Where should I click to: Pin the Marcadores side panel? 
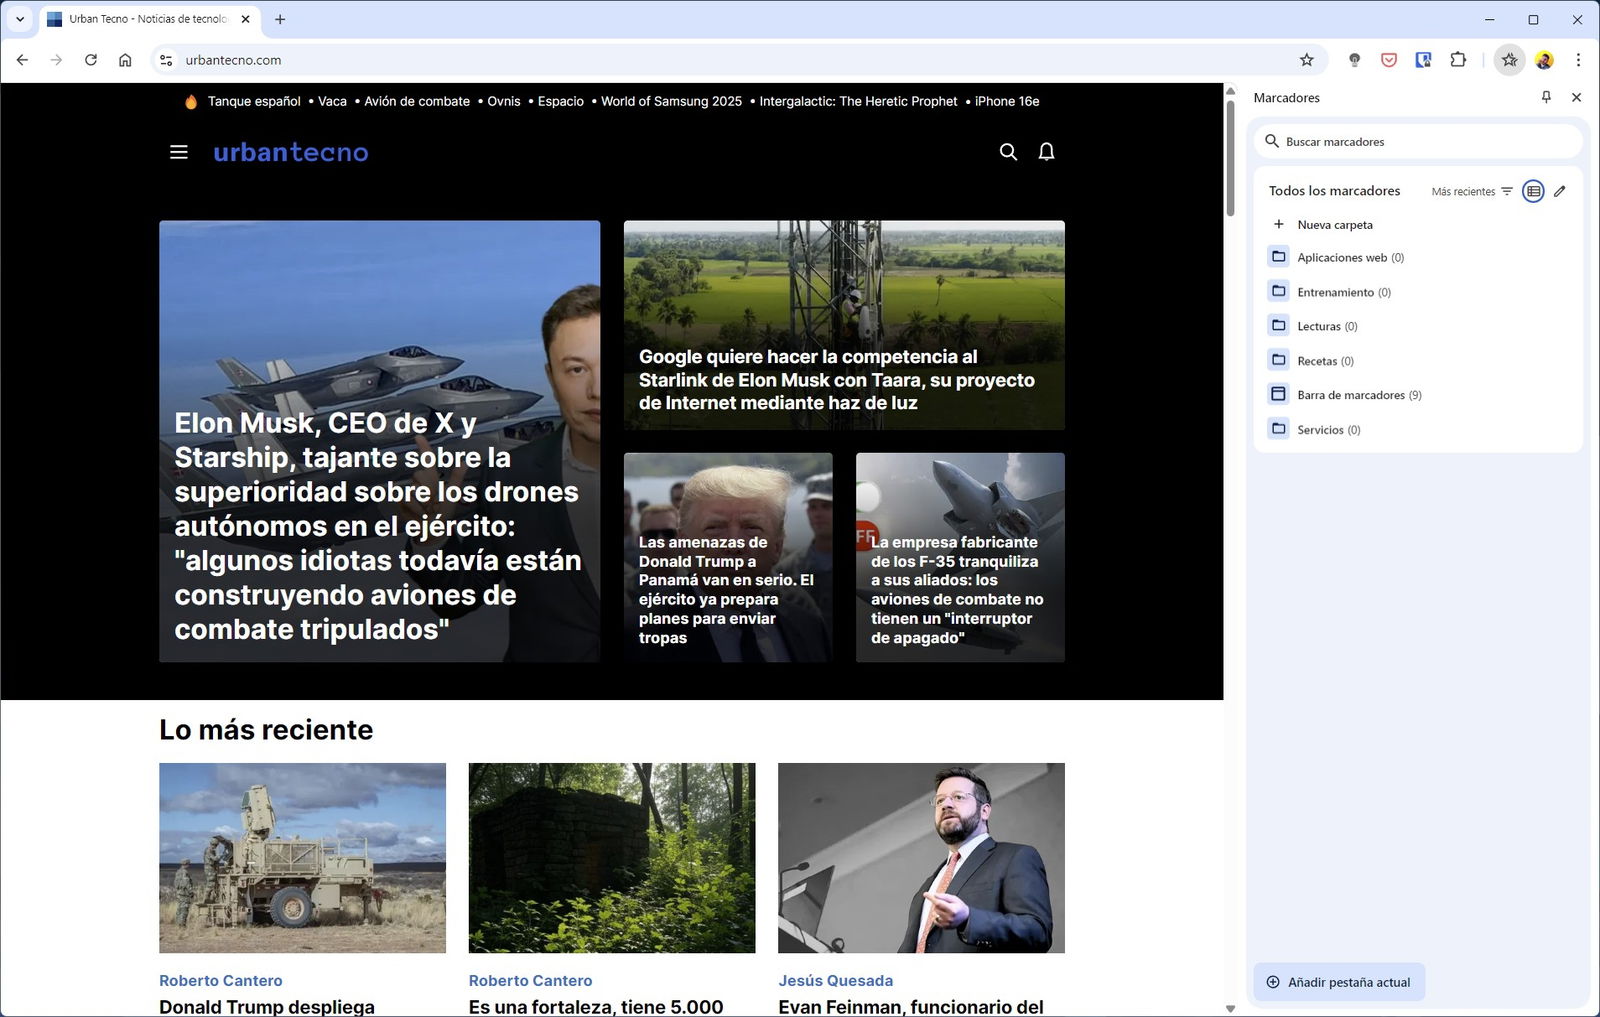(1546, 97)
